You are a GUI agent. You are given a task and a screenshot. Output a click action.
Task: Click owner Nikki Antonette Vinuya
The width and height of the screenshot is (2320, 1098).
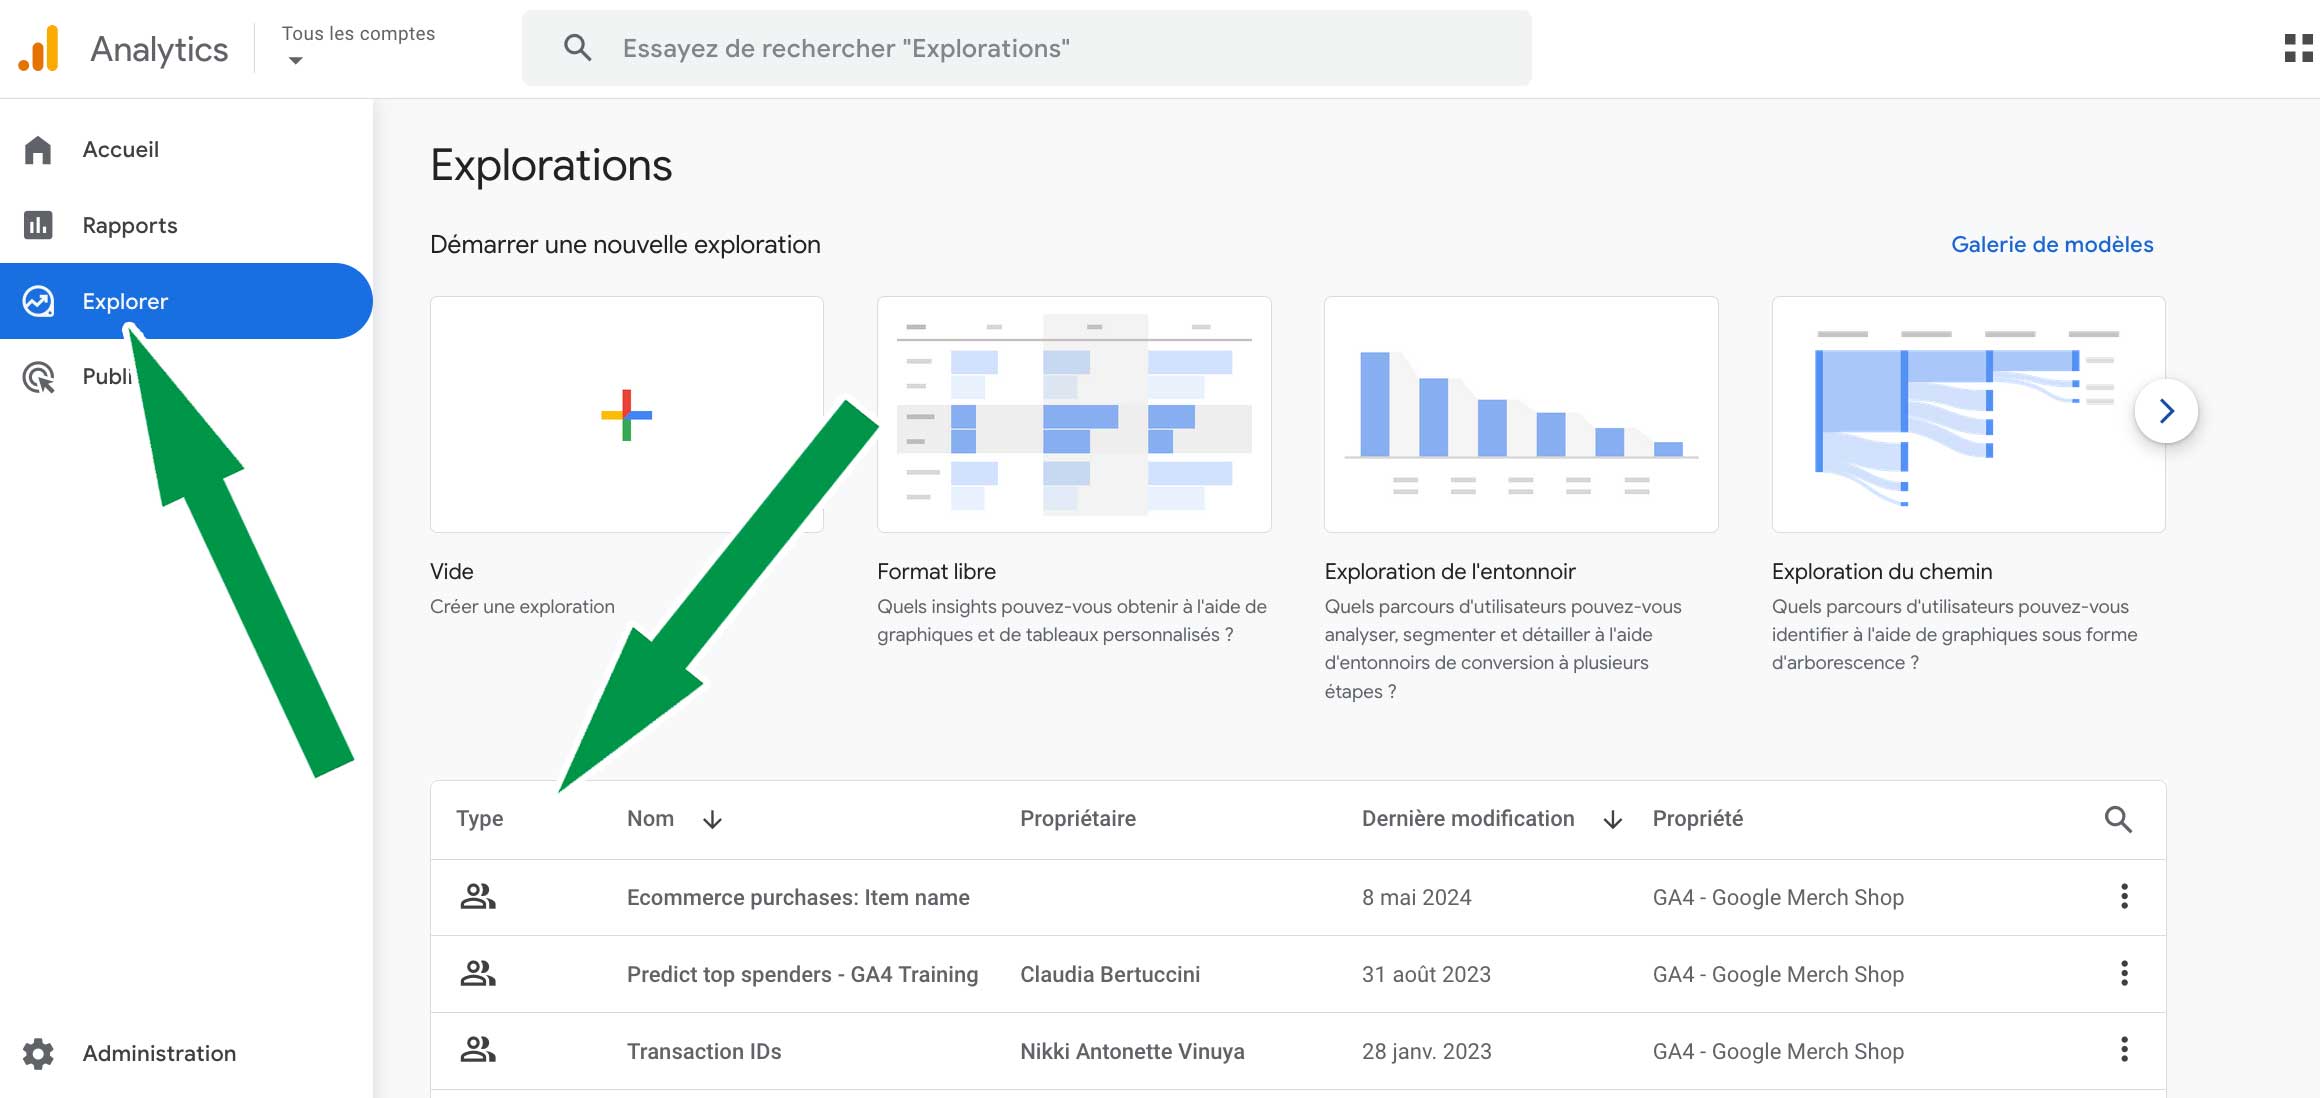[x=1132, y=1051]
